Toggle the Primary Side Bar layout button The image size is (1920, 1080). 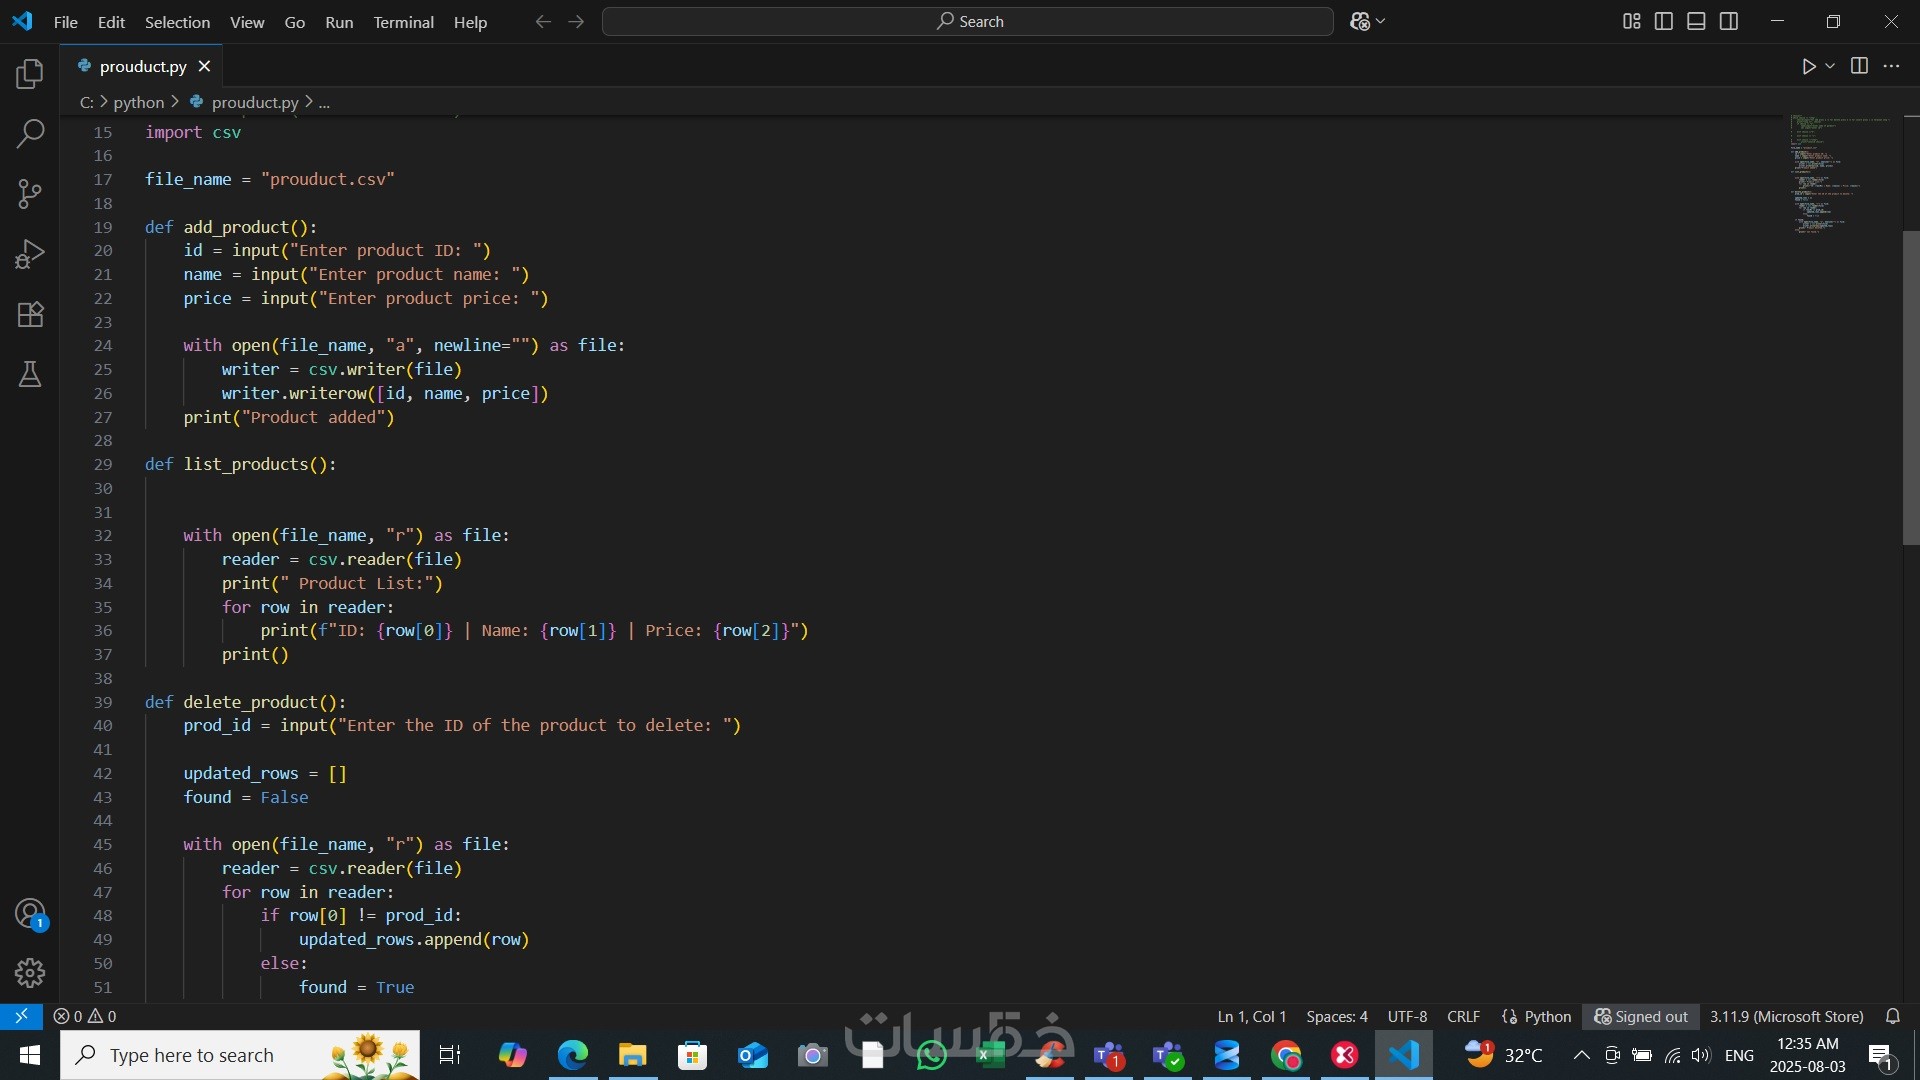pyautogui.click(x=1664, y=21)
